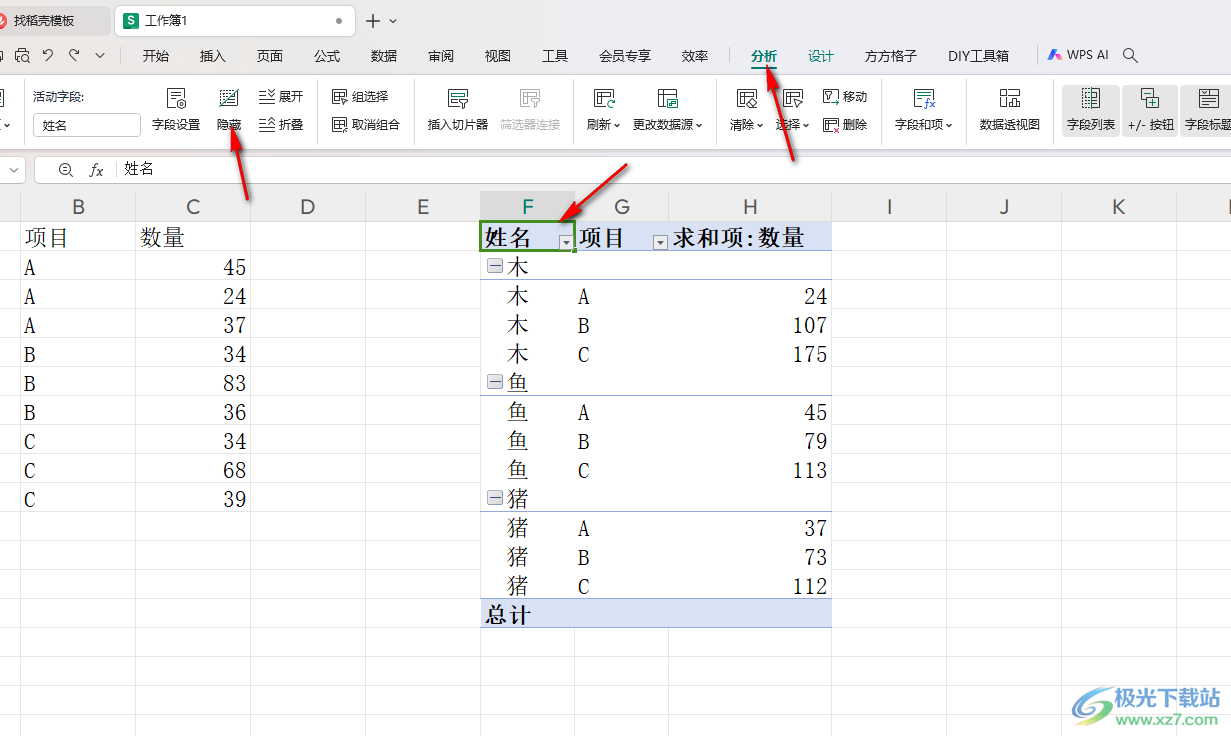Click the search magnifier beside WPS AI
Viewport: 1231px width, 736px height.
click(x=1130, y=56)
